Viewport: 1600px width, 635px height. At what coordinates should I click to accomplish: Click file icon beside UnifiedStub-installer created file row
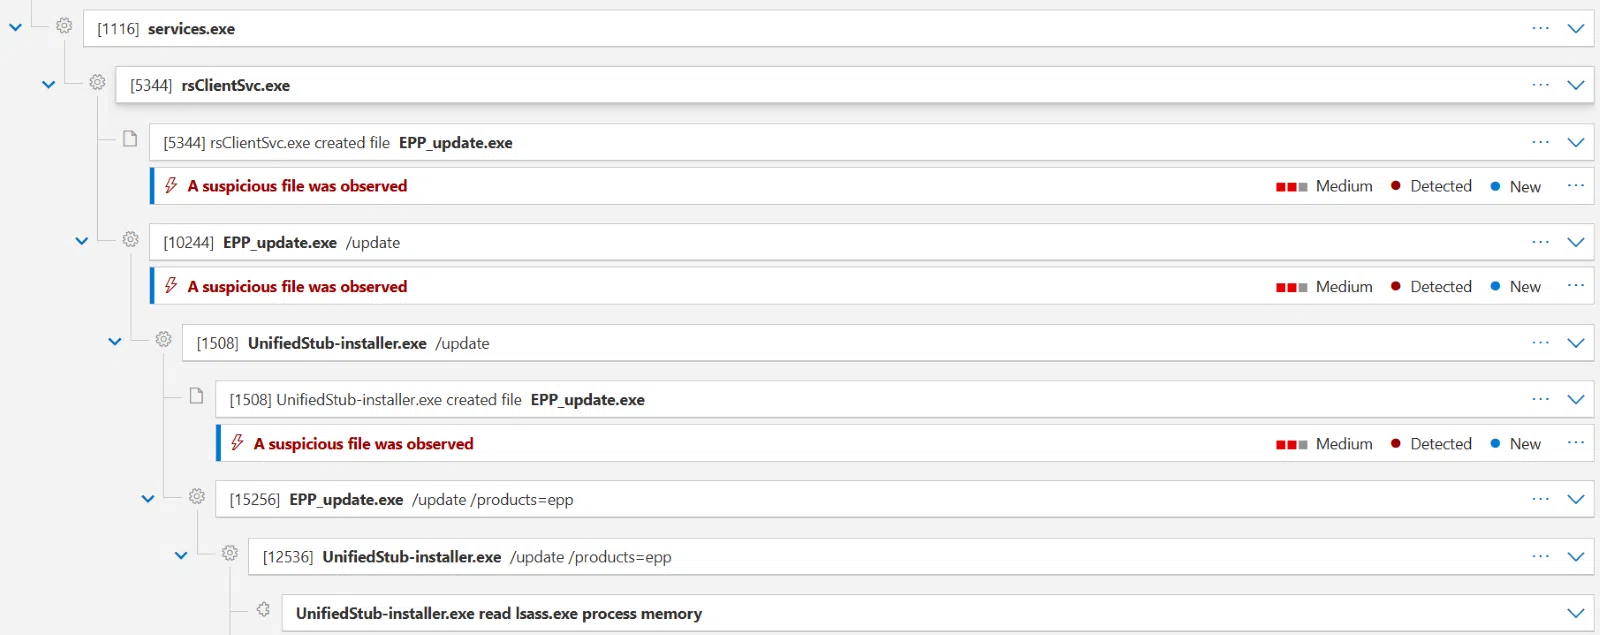point(197,396)
